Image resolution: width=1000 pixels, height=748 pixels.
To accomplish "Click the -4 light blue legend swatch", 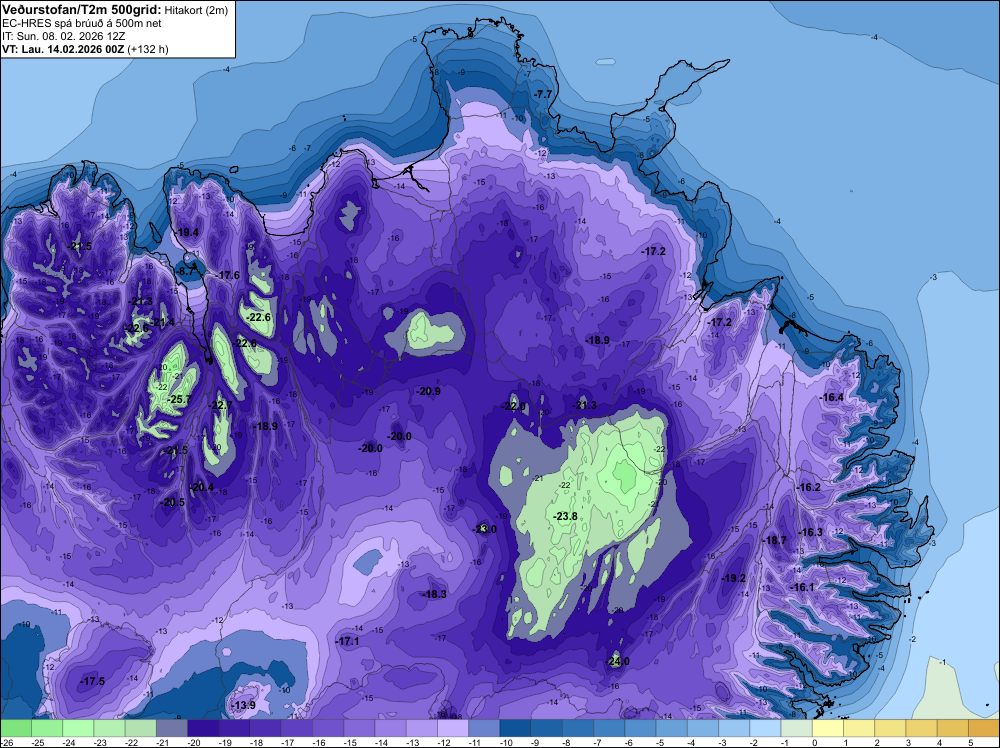I will point(703,728).
